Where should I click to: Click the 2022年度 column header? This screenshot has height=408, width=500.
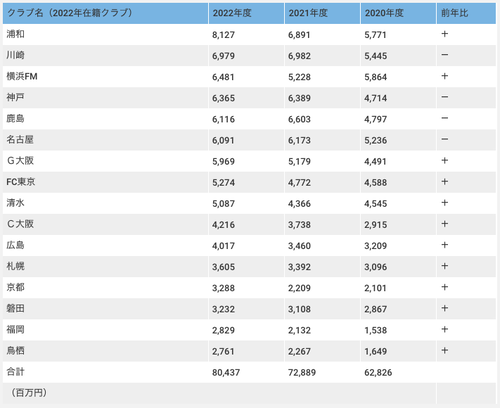(x=246, y=13)
